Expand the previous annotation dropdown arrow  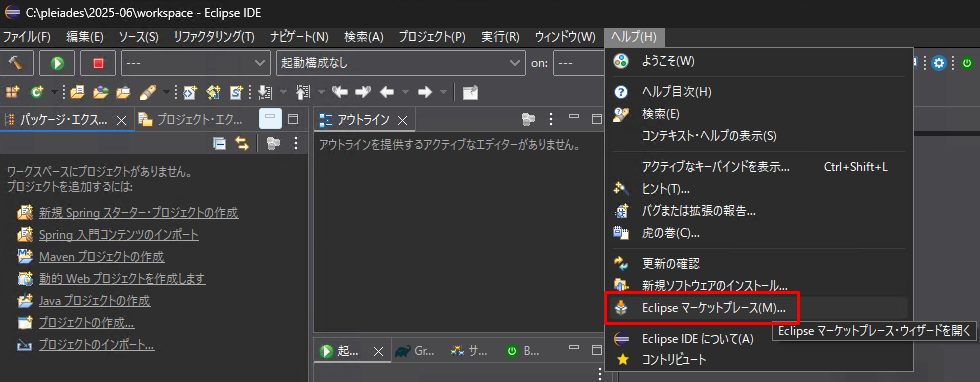(321, 93)
